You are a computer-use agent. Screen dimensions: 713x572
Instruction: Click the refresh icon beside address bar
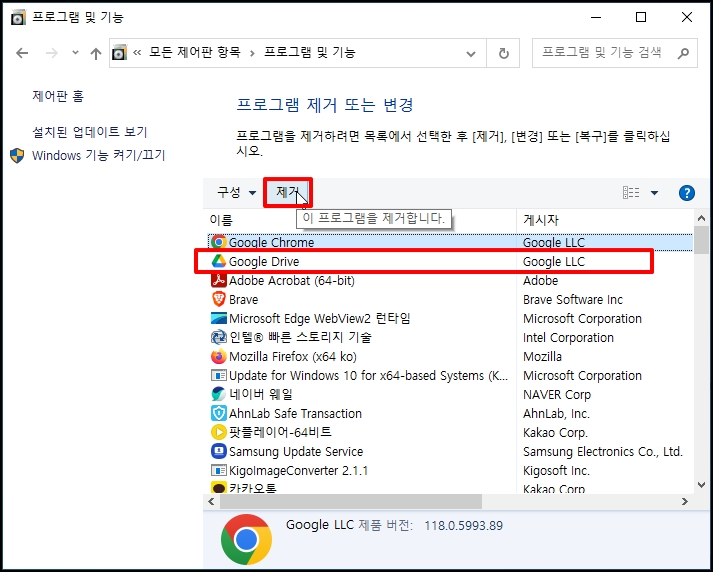[503, 54]
